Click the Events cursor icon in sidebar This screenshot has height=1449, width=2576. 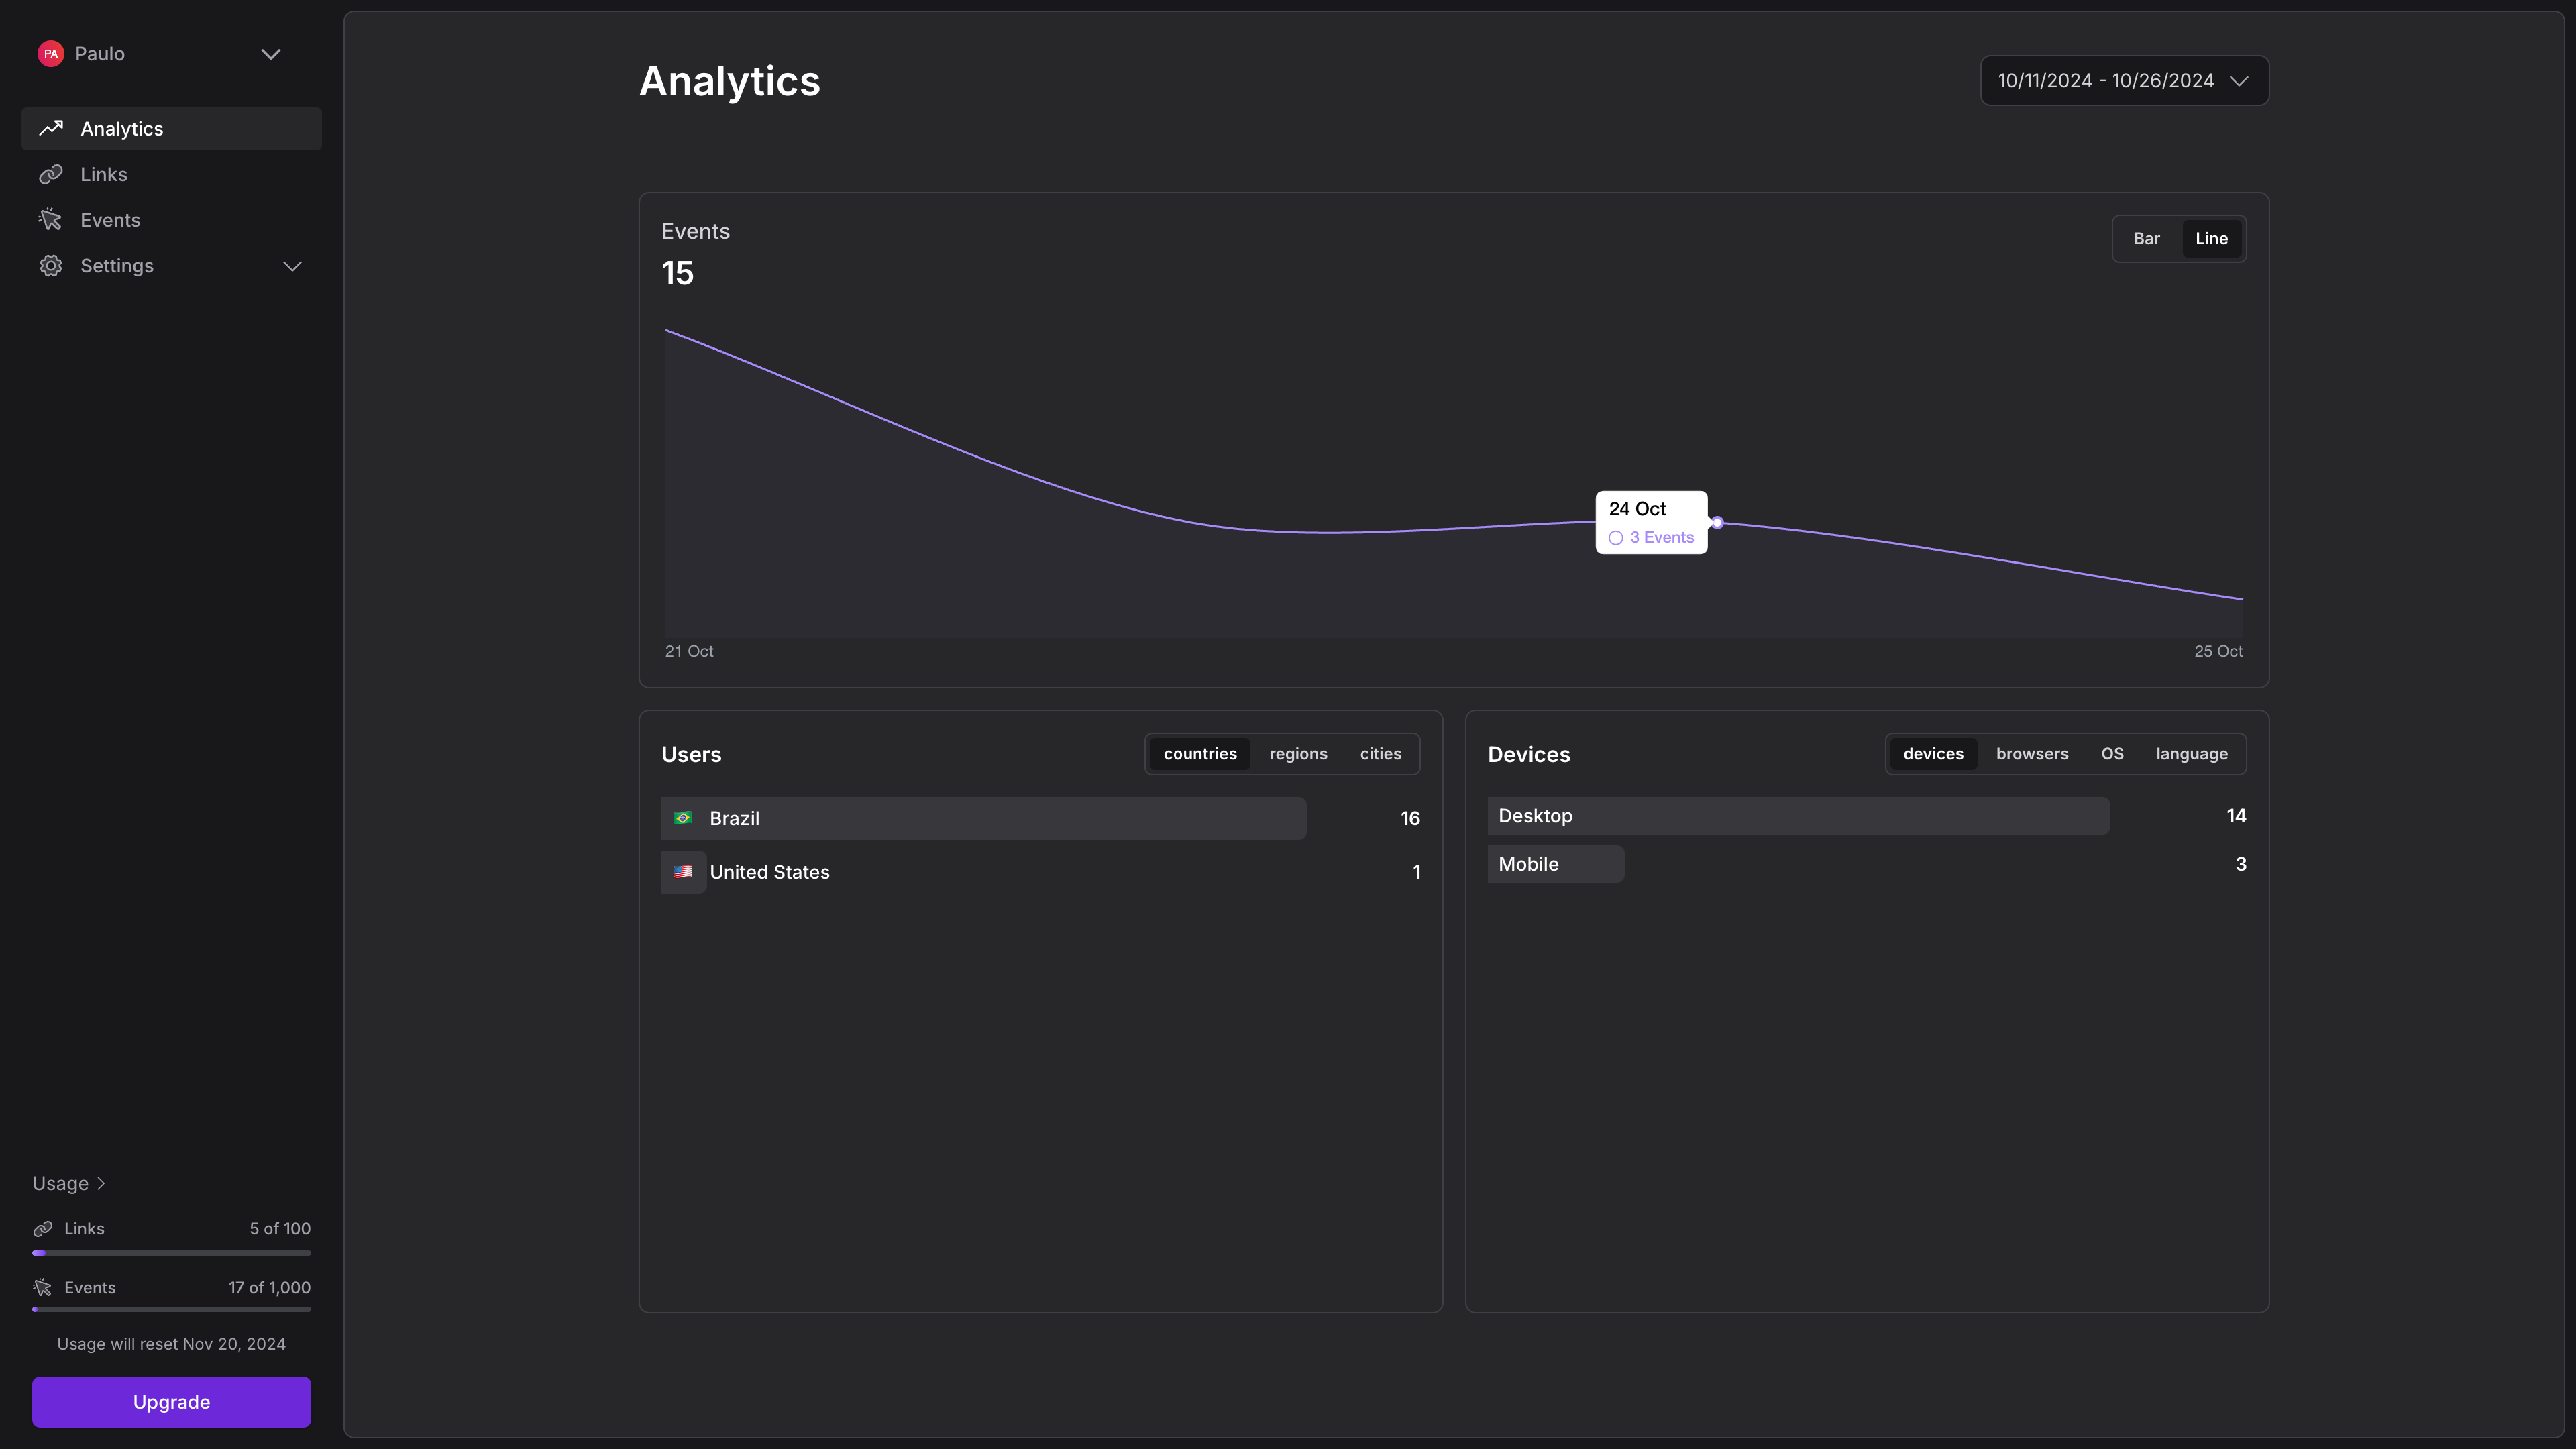coord(51,220)
